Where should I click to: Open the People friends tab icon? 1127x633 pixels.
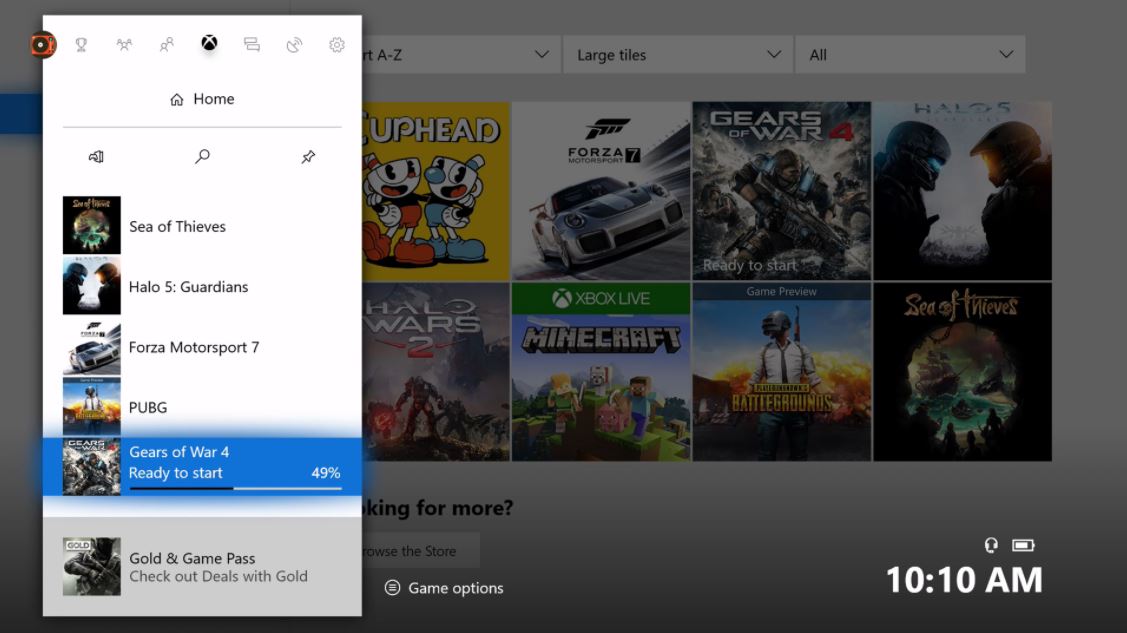167,45
